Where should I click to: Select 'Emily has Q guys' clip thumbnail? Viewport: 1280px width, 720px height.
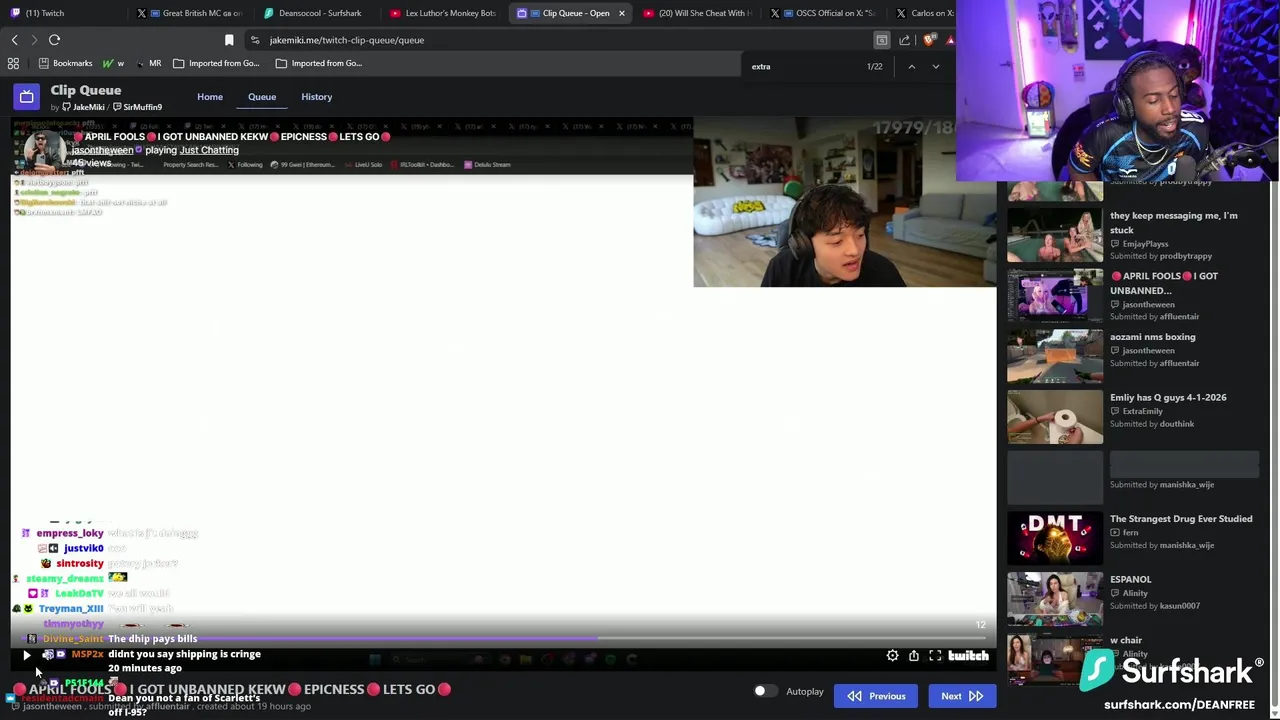[x=1055, y=417]
